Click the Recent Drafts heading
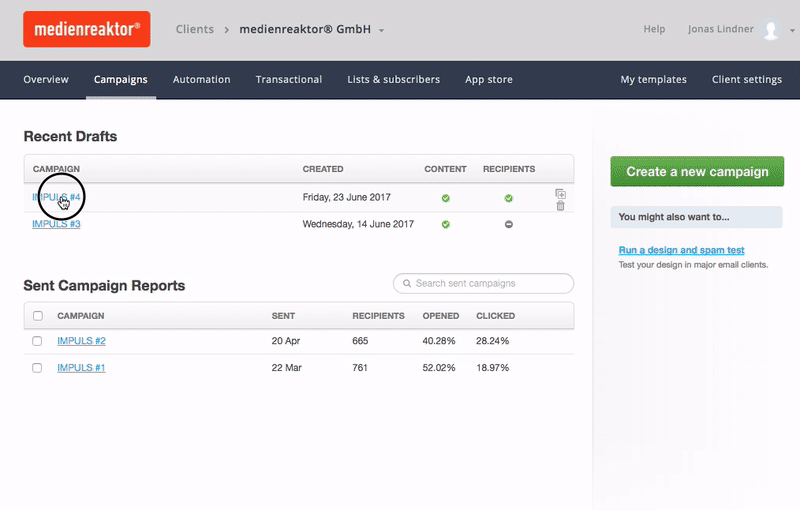This screenshot has width=800, height=510. 70,136
